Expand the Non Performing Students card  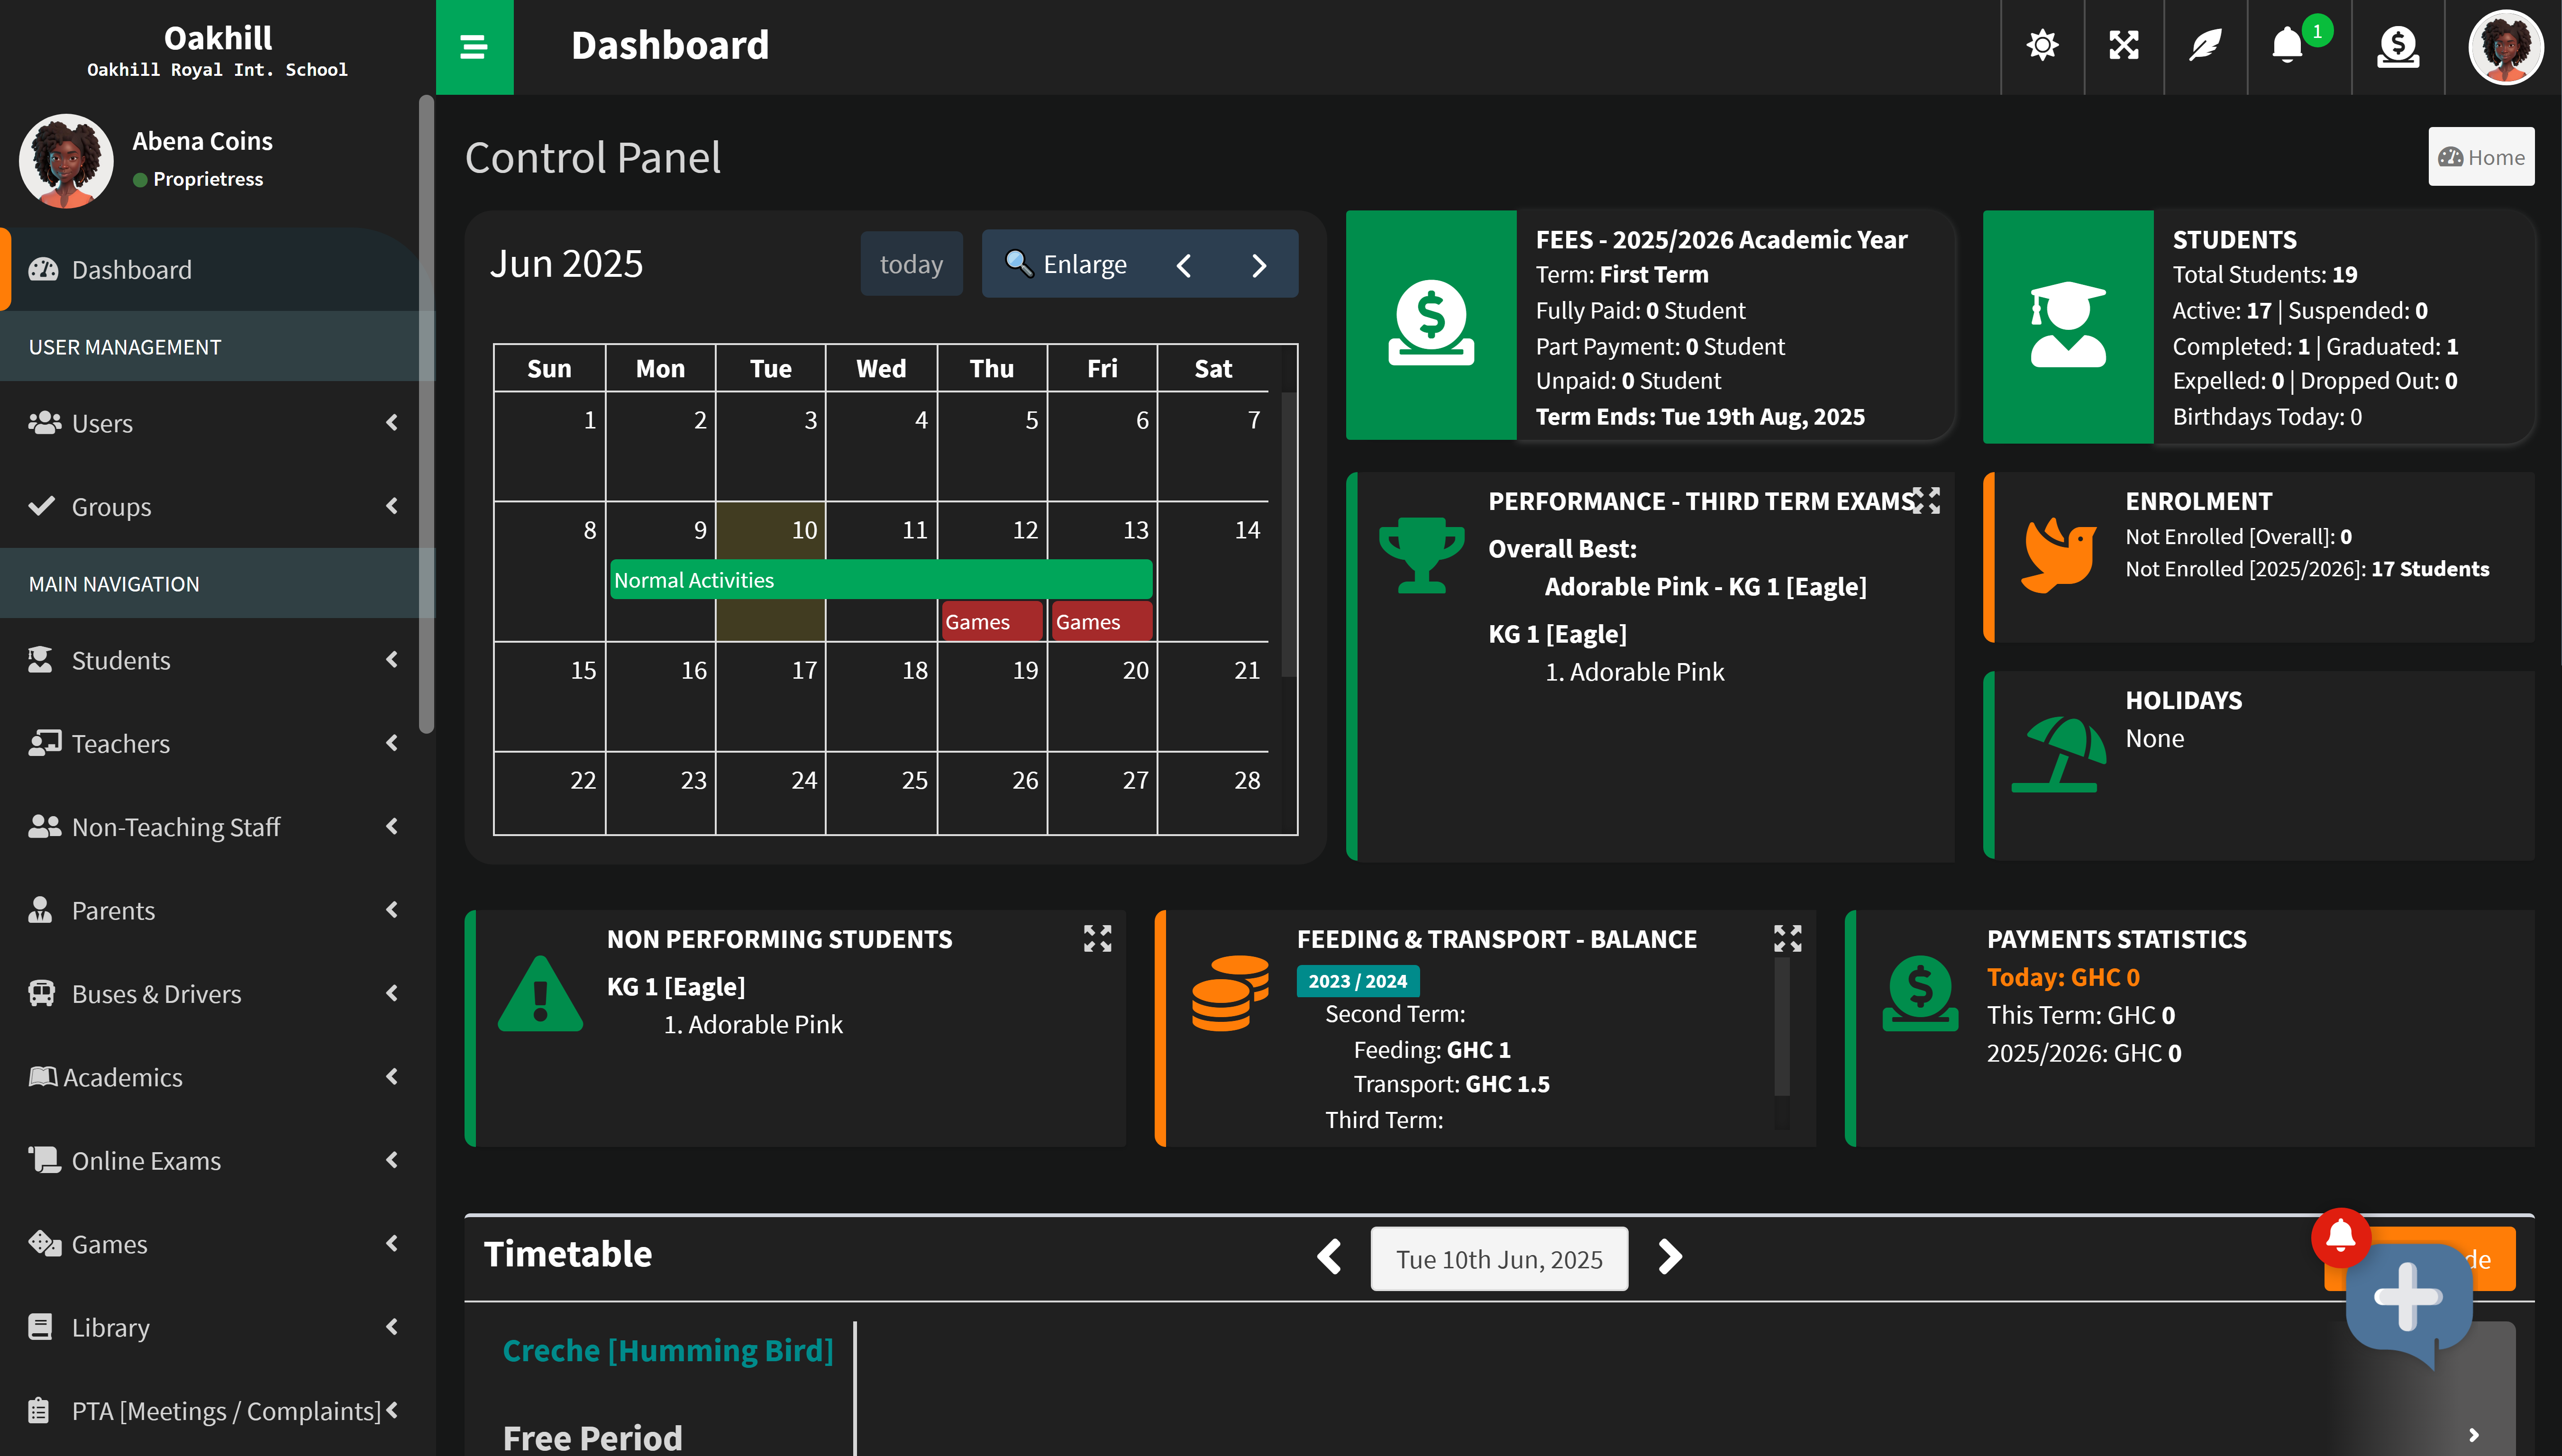(1097, 938)
